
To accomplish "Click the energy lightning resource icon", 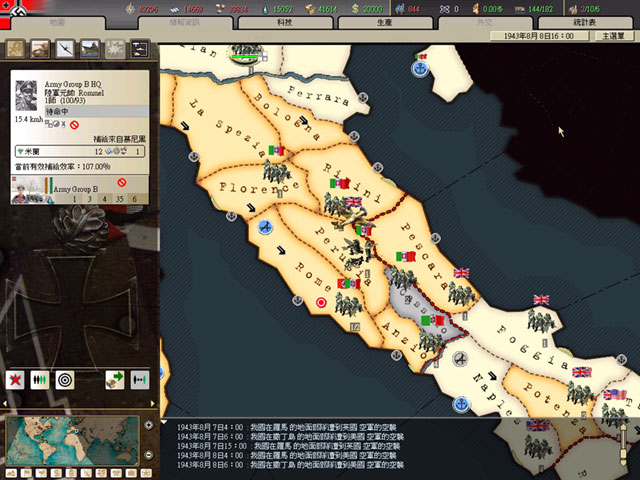I will 130,9.
